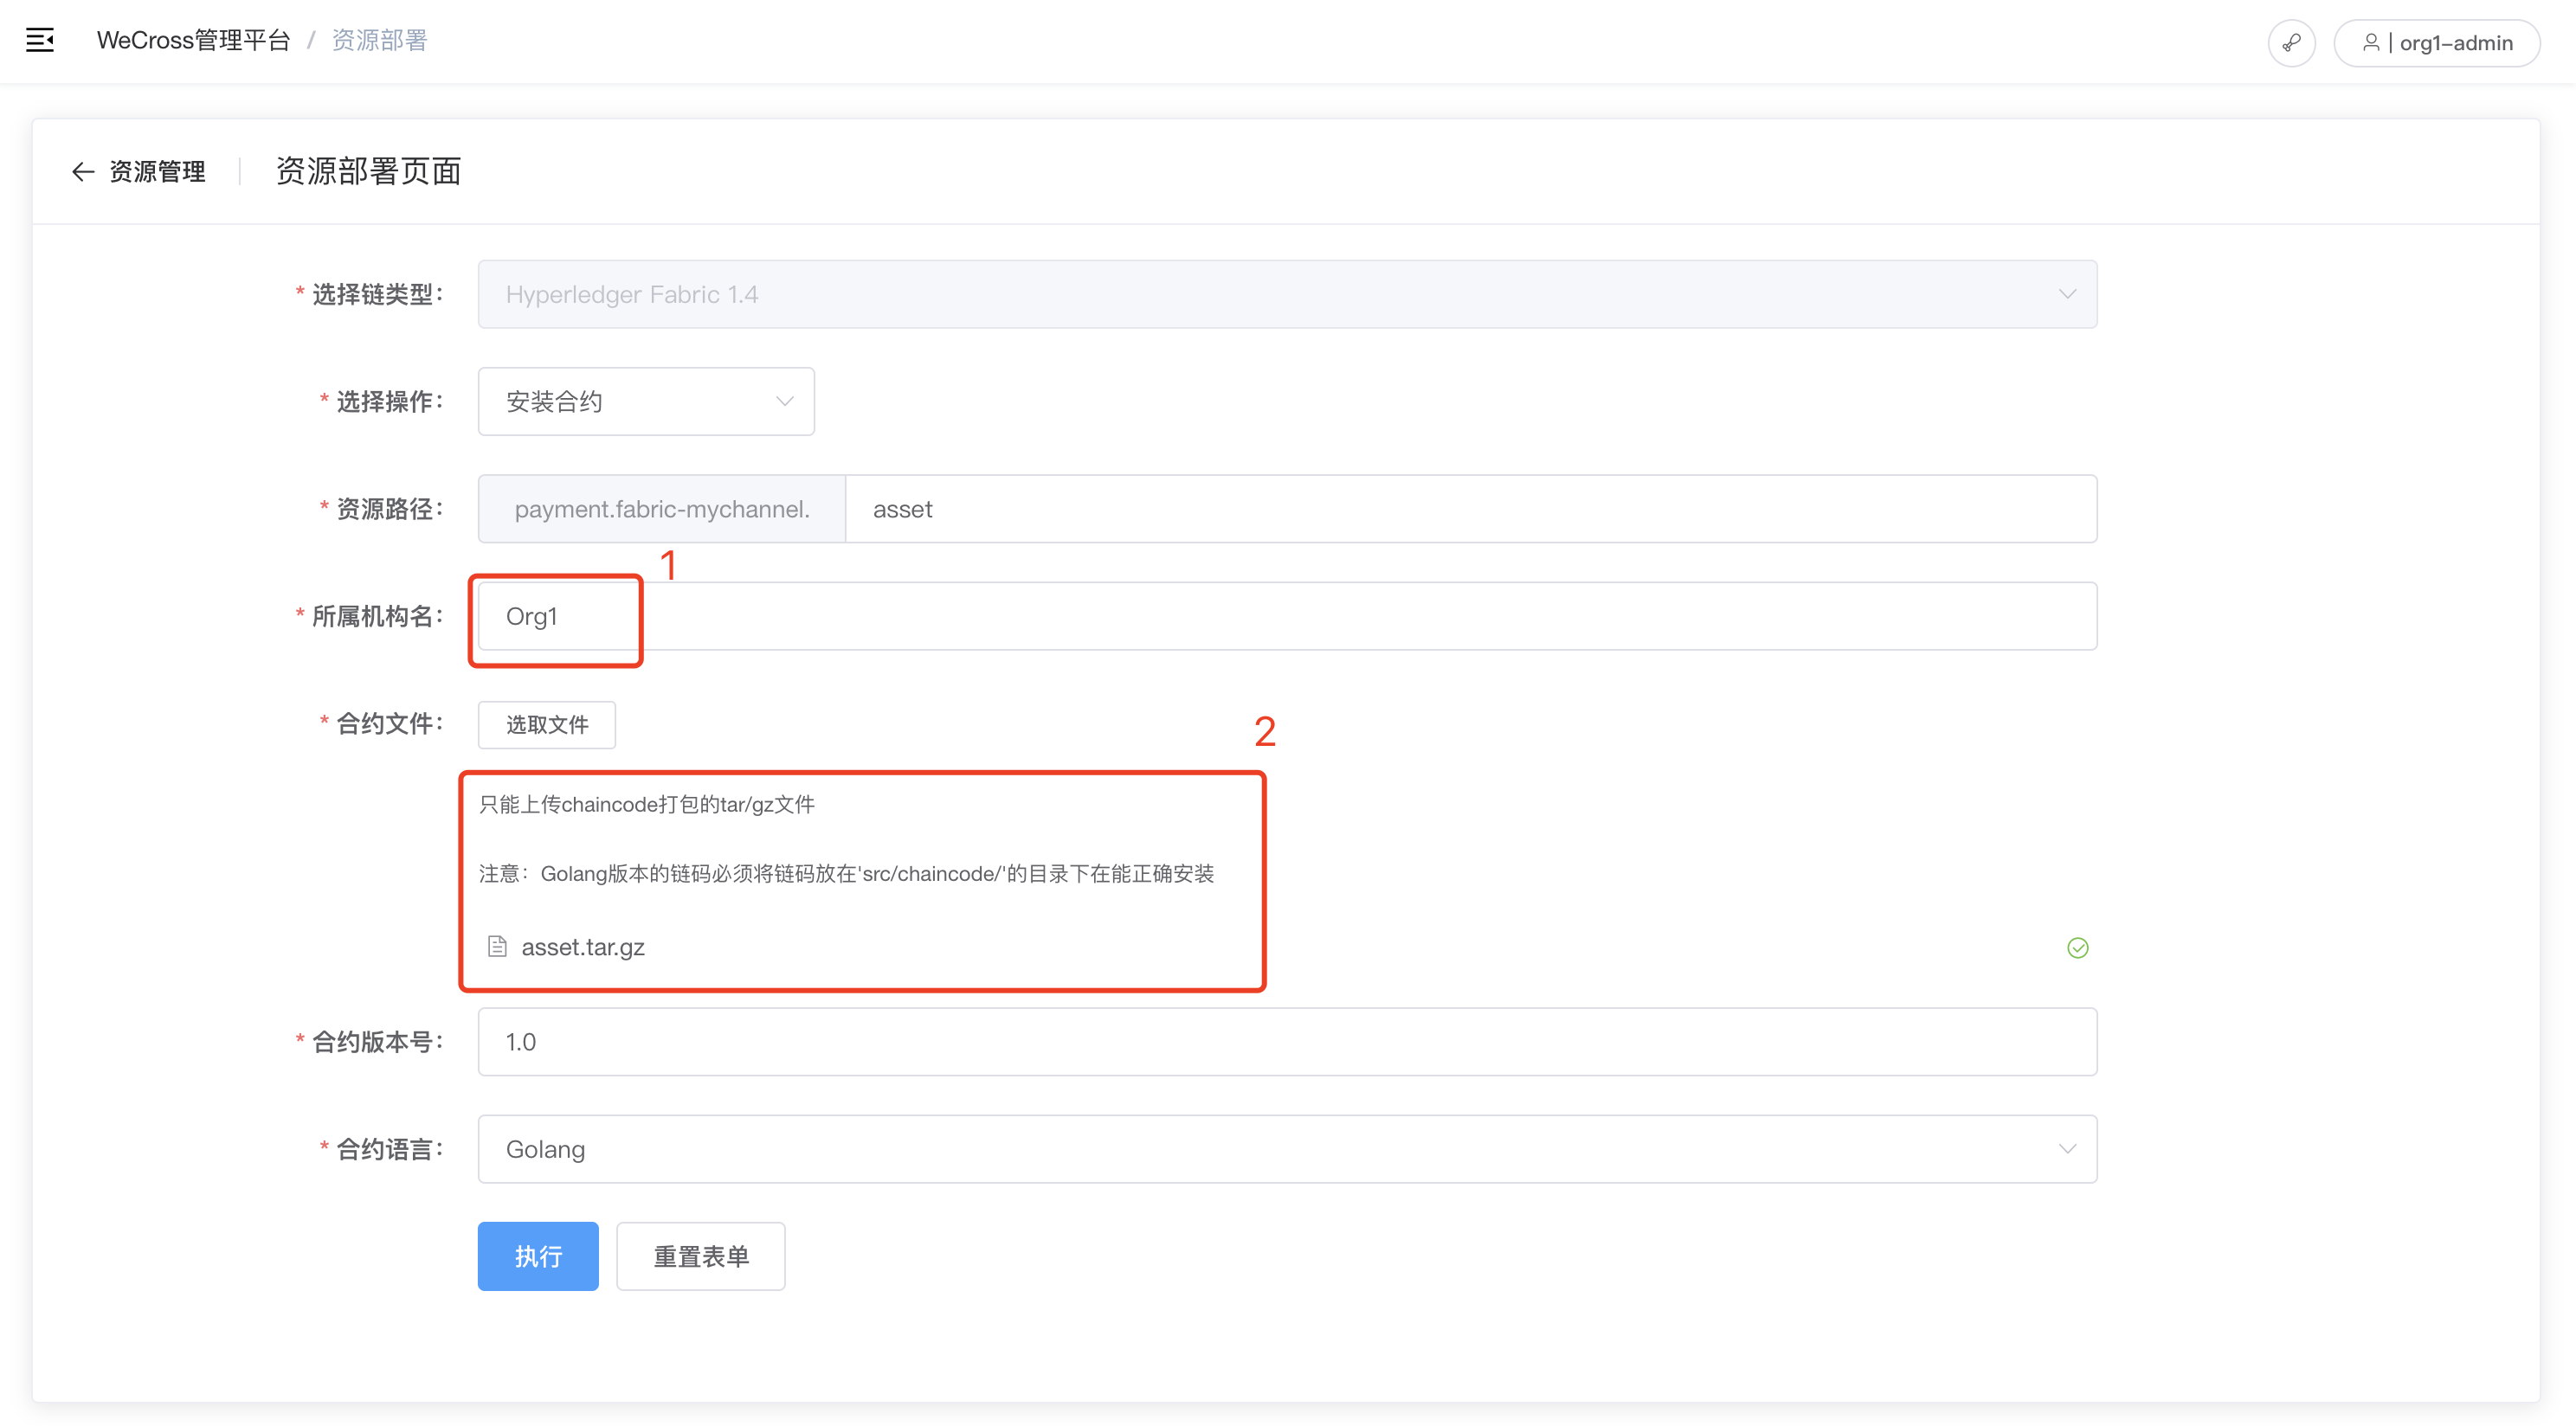The height and width of the screenshot is (1426, 2576).
Task: Click the 重置表单 reset button
Action: pyautogui.click(x=701, y=1256)
